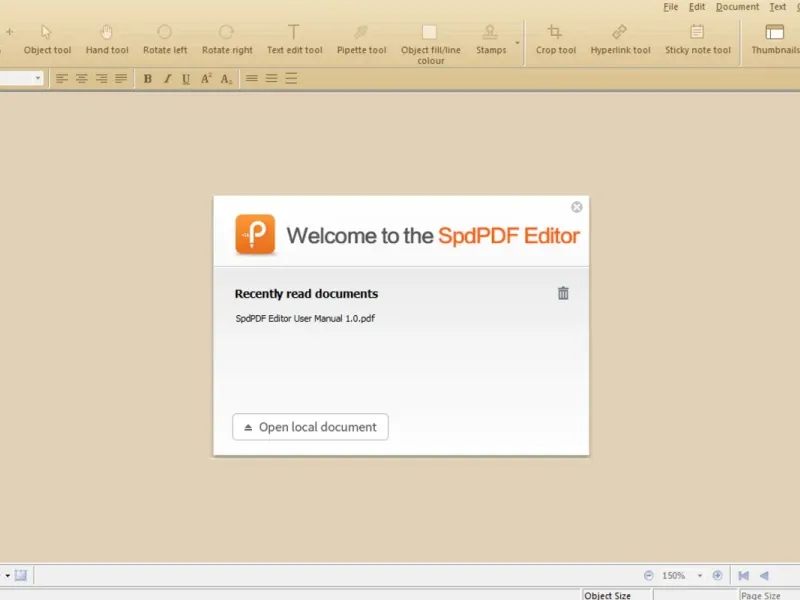Screen dimensions: 800x600
Task: Click the SpdPDF orange logo
Action: pos(255,234)
